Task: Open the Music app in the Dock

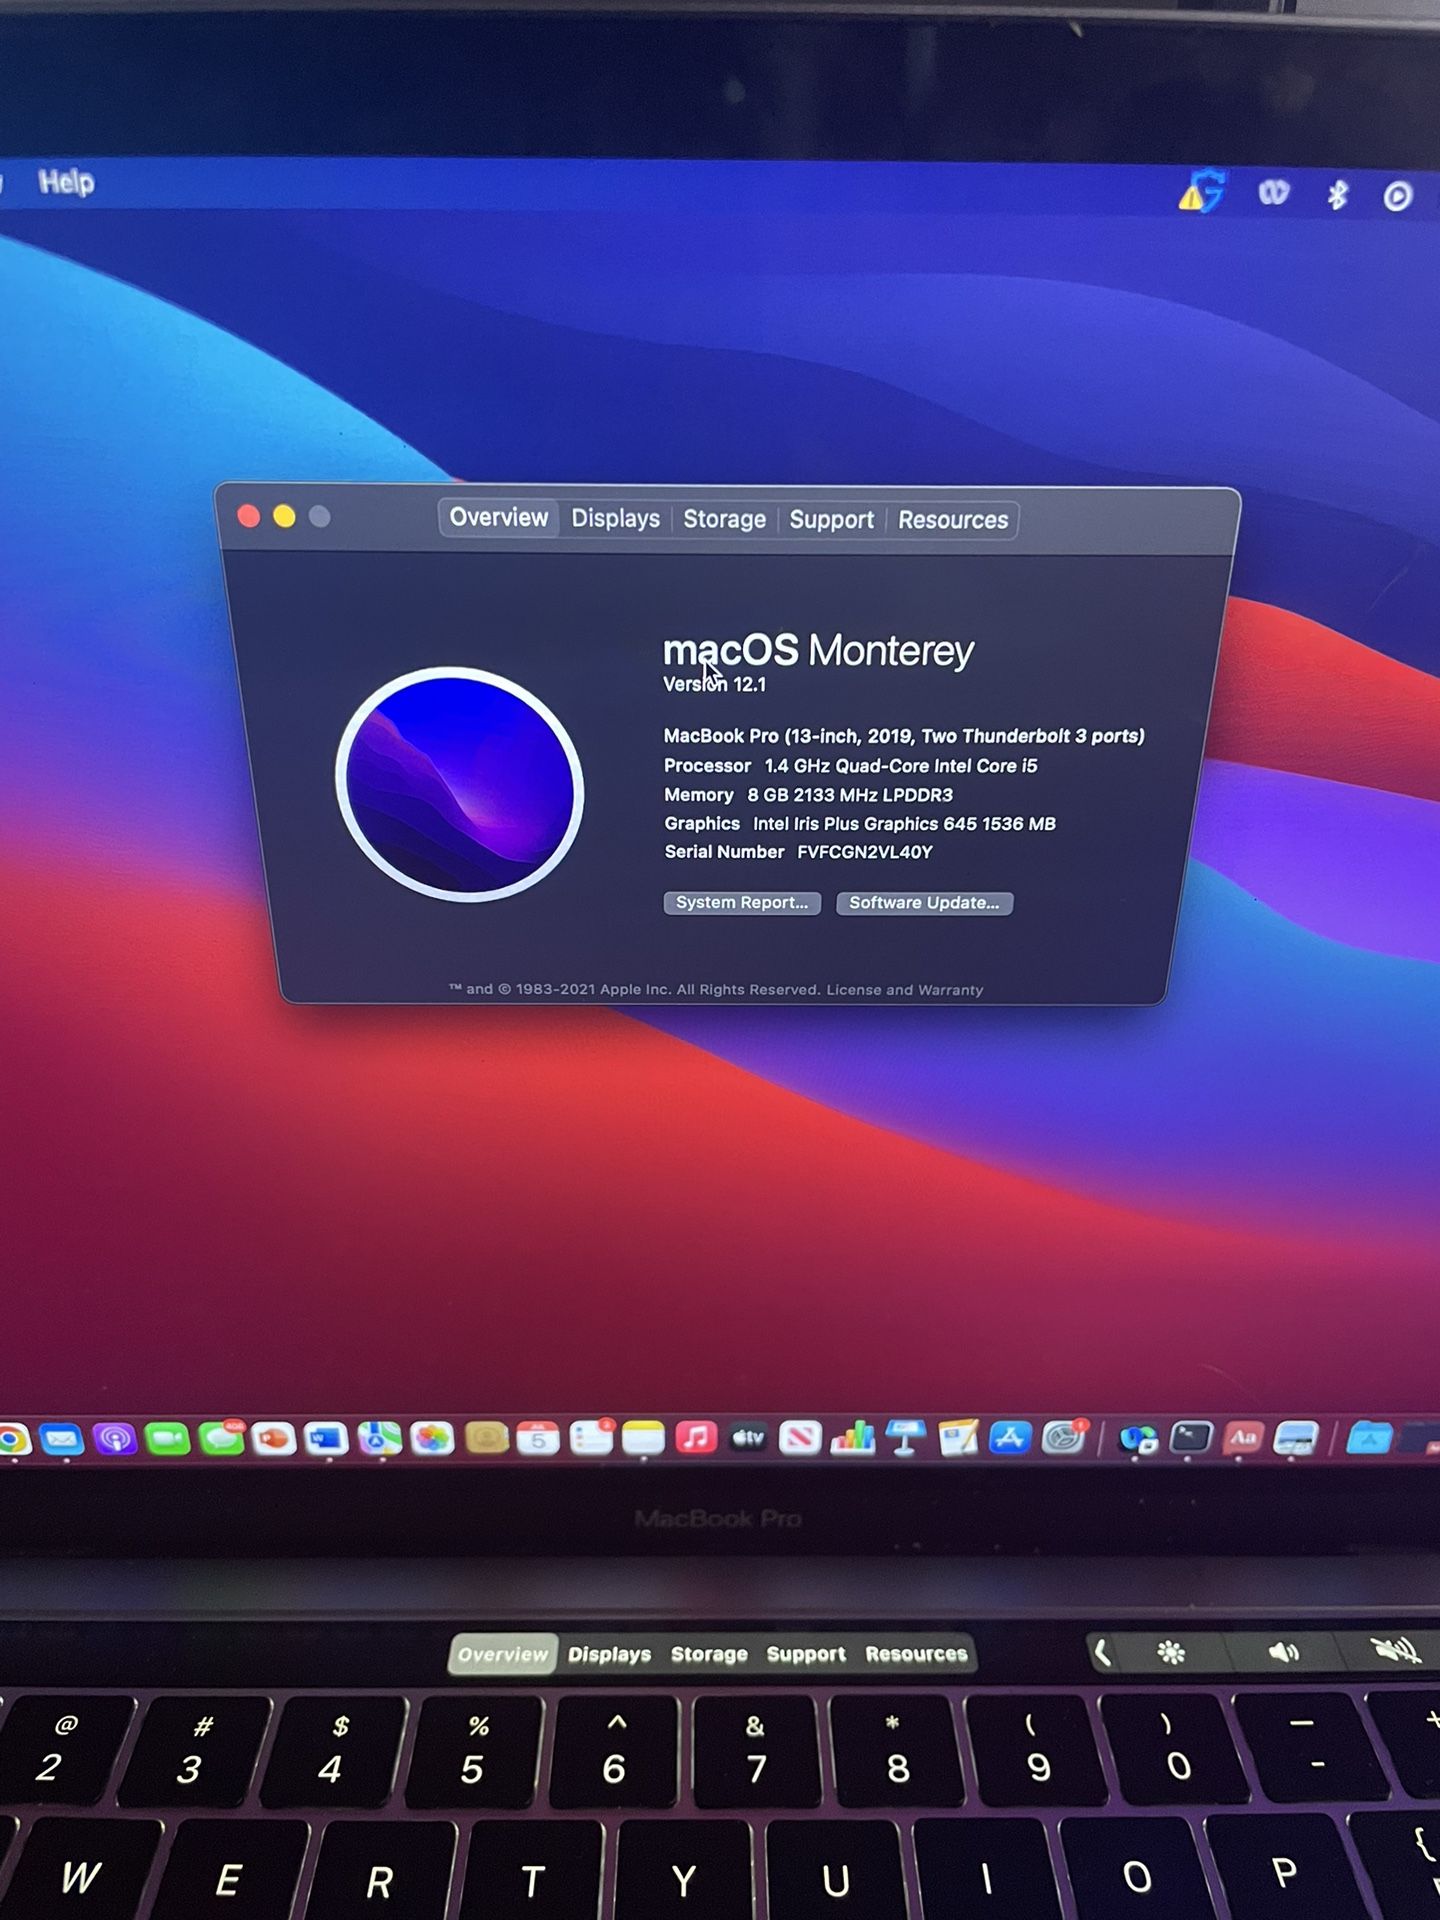Action: tap(696, 1439)
